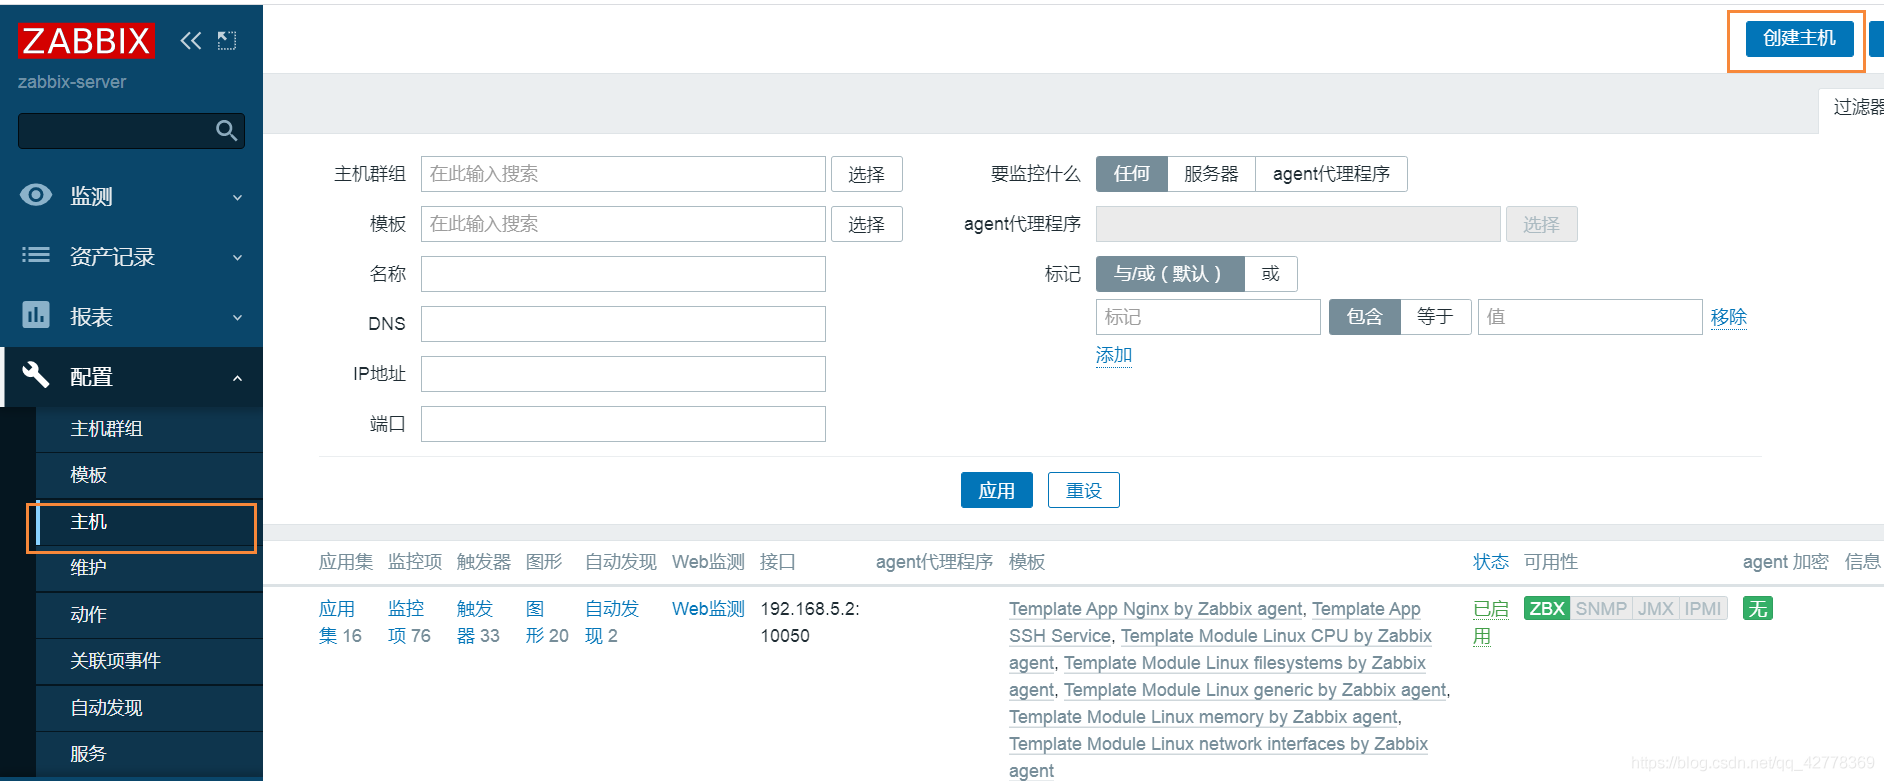Click 选择 next to 主机群组
This screenshot has width=1884, height=781.
[x=866, y=174]
